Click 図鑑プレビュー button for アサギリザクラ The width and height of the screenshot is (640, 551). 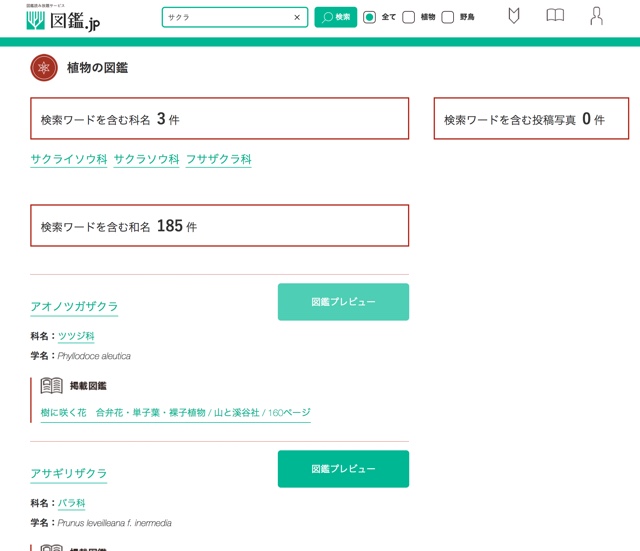pos(343,469)
